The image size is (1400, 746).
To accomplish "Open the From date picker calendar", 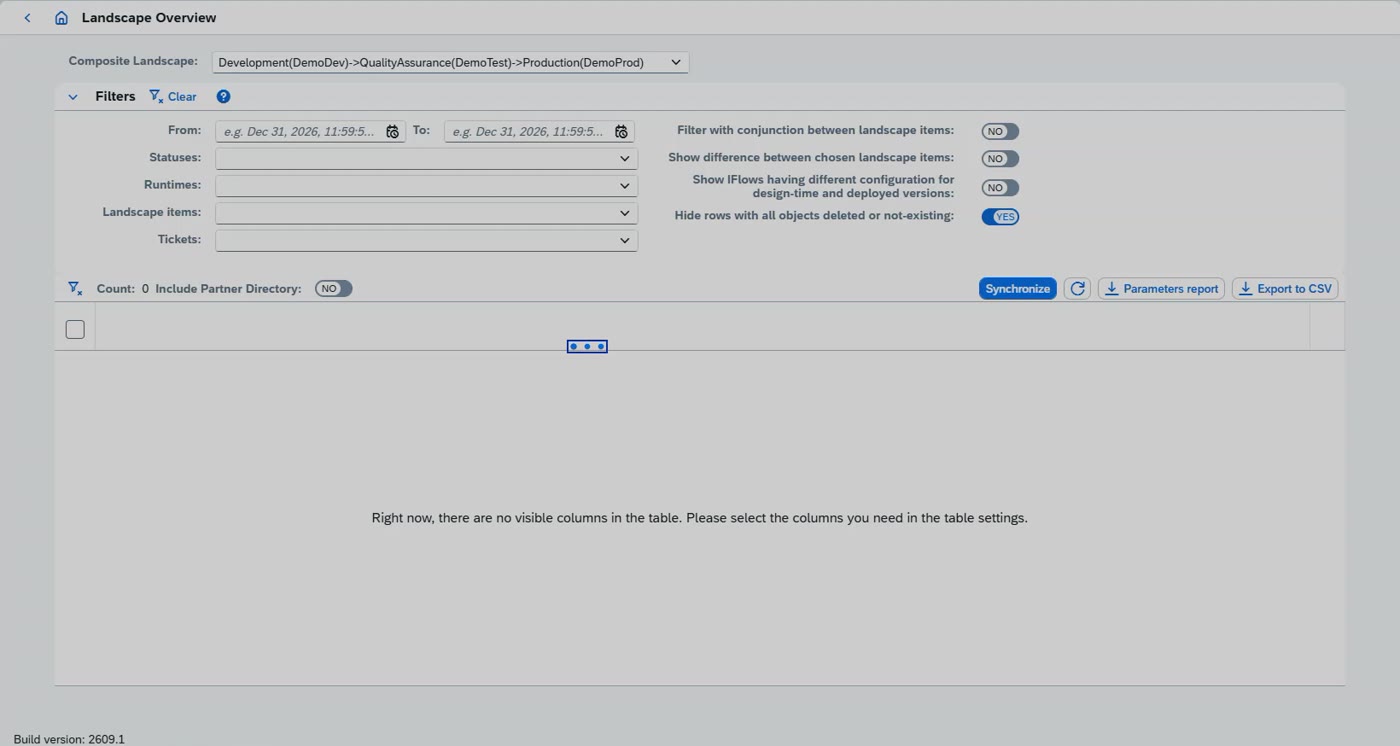I will click(x=393, y=132).
